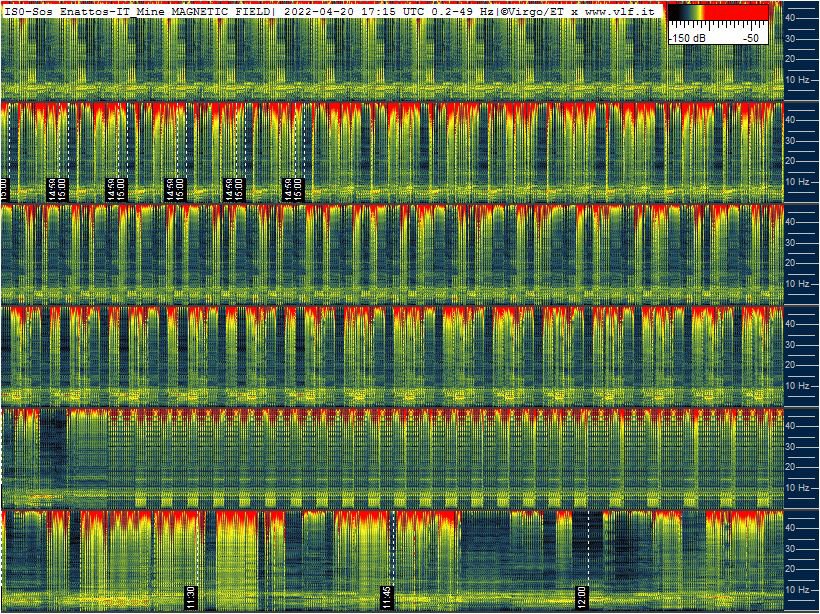Click the dB color scale gradient bar
The width and height of the screenshot is (820, 614).
point(717,14)
